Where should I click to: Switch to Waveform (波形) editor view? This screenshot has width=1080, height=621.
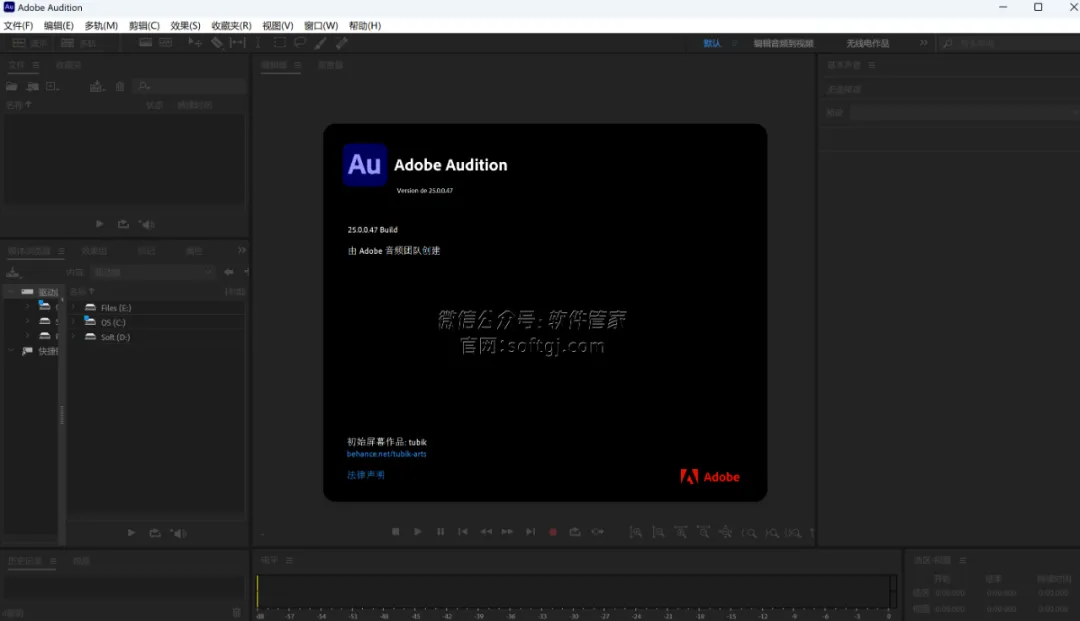pos(29,43)
